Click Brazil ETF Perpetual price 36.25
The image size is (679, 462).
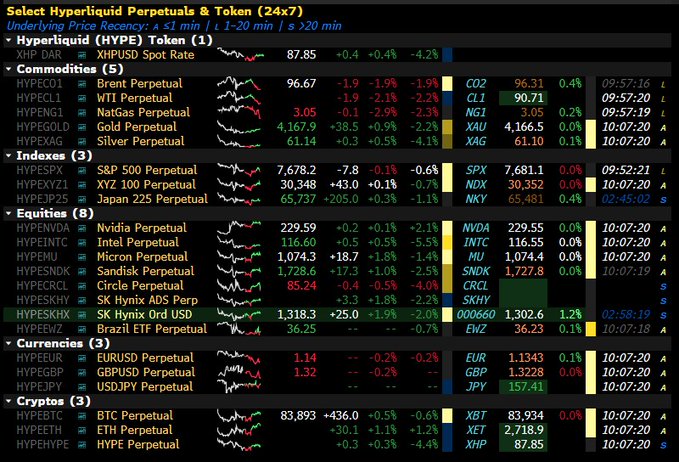click(x=302, y=329)
